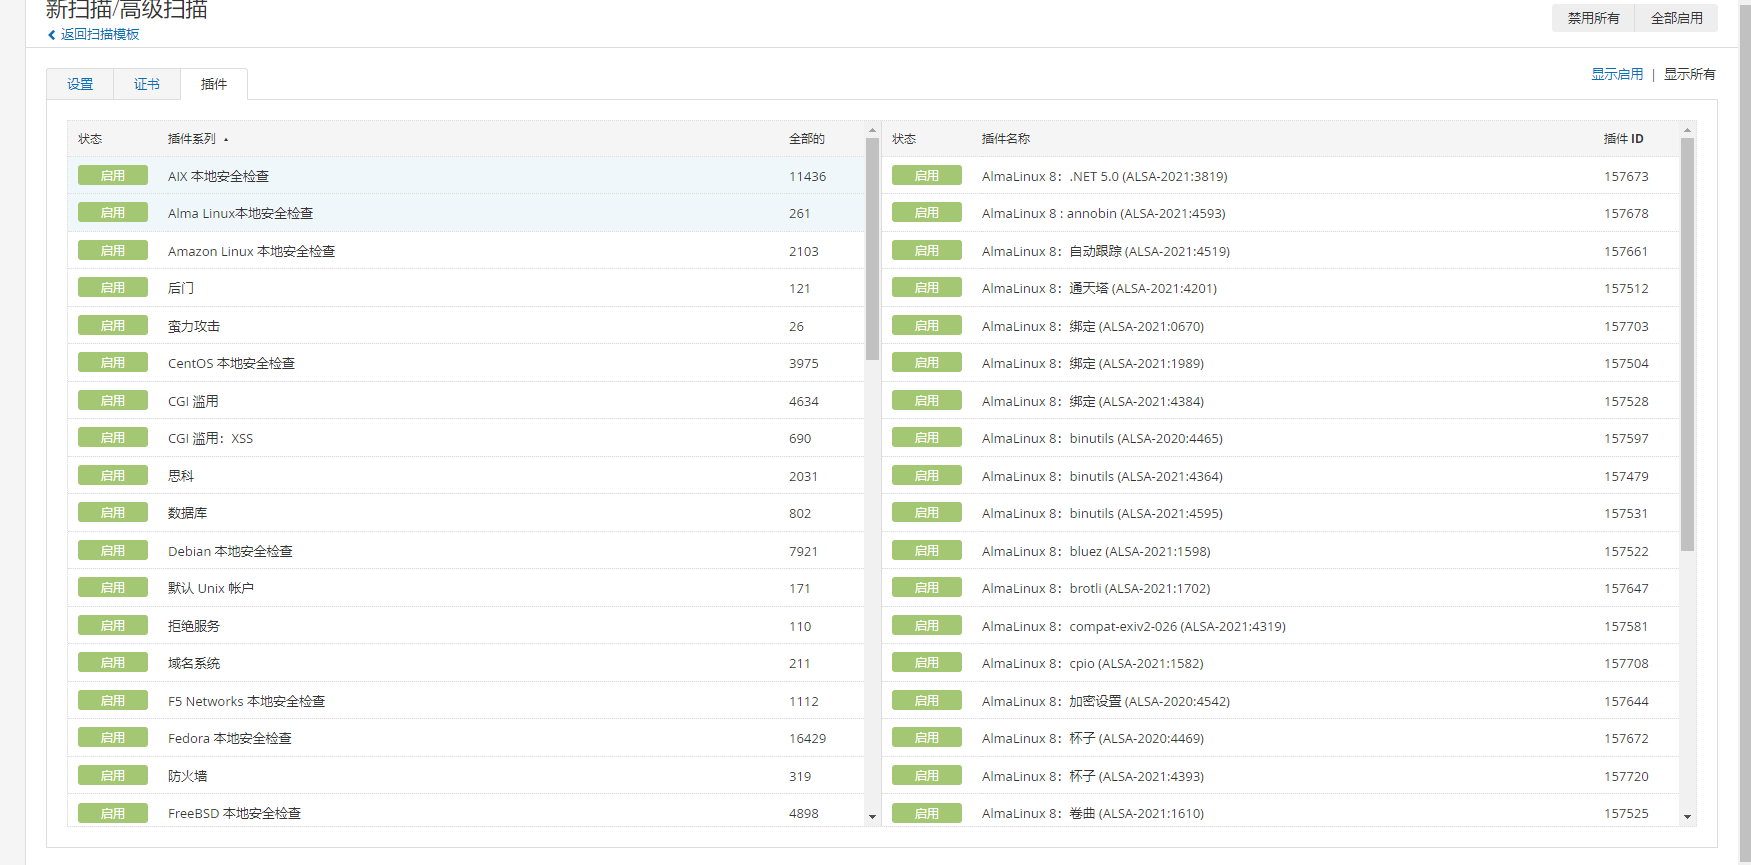The image size is (1751, 865).
Task: Click the left 状态 column header
Action: (x=90, y=139)
